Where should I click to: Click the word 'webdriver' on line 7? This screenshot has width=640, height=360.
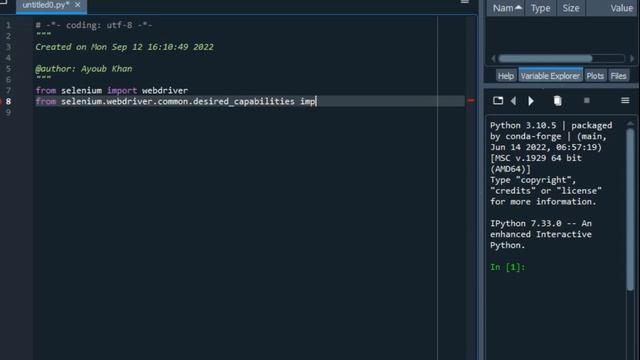click(165, 90)
